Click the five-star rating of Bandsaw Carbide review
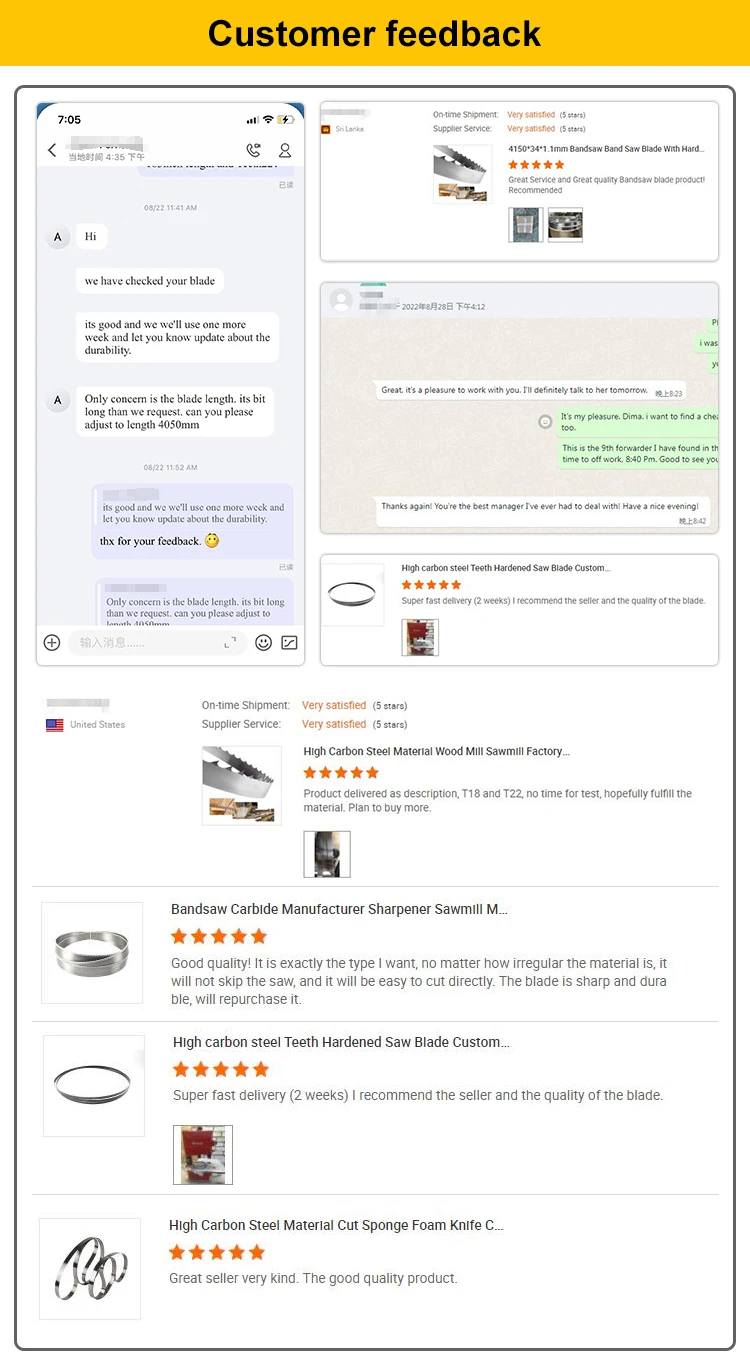 (219, 936)
